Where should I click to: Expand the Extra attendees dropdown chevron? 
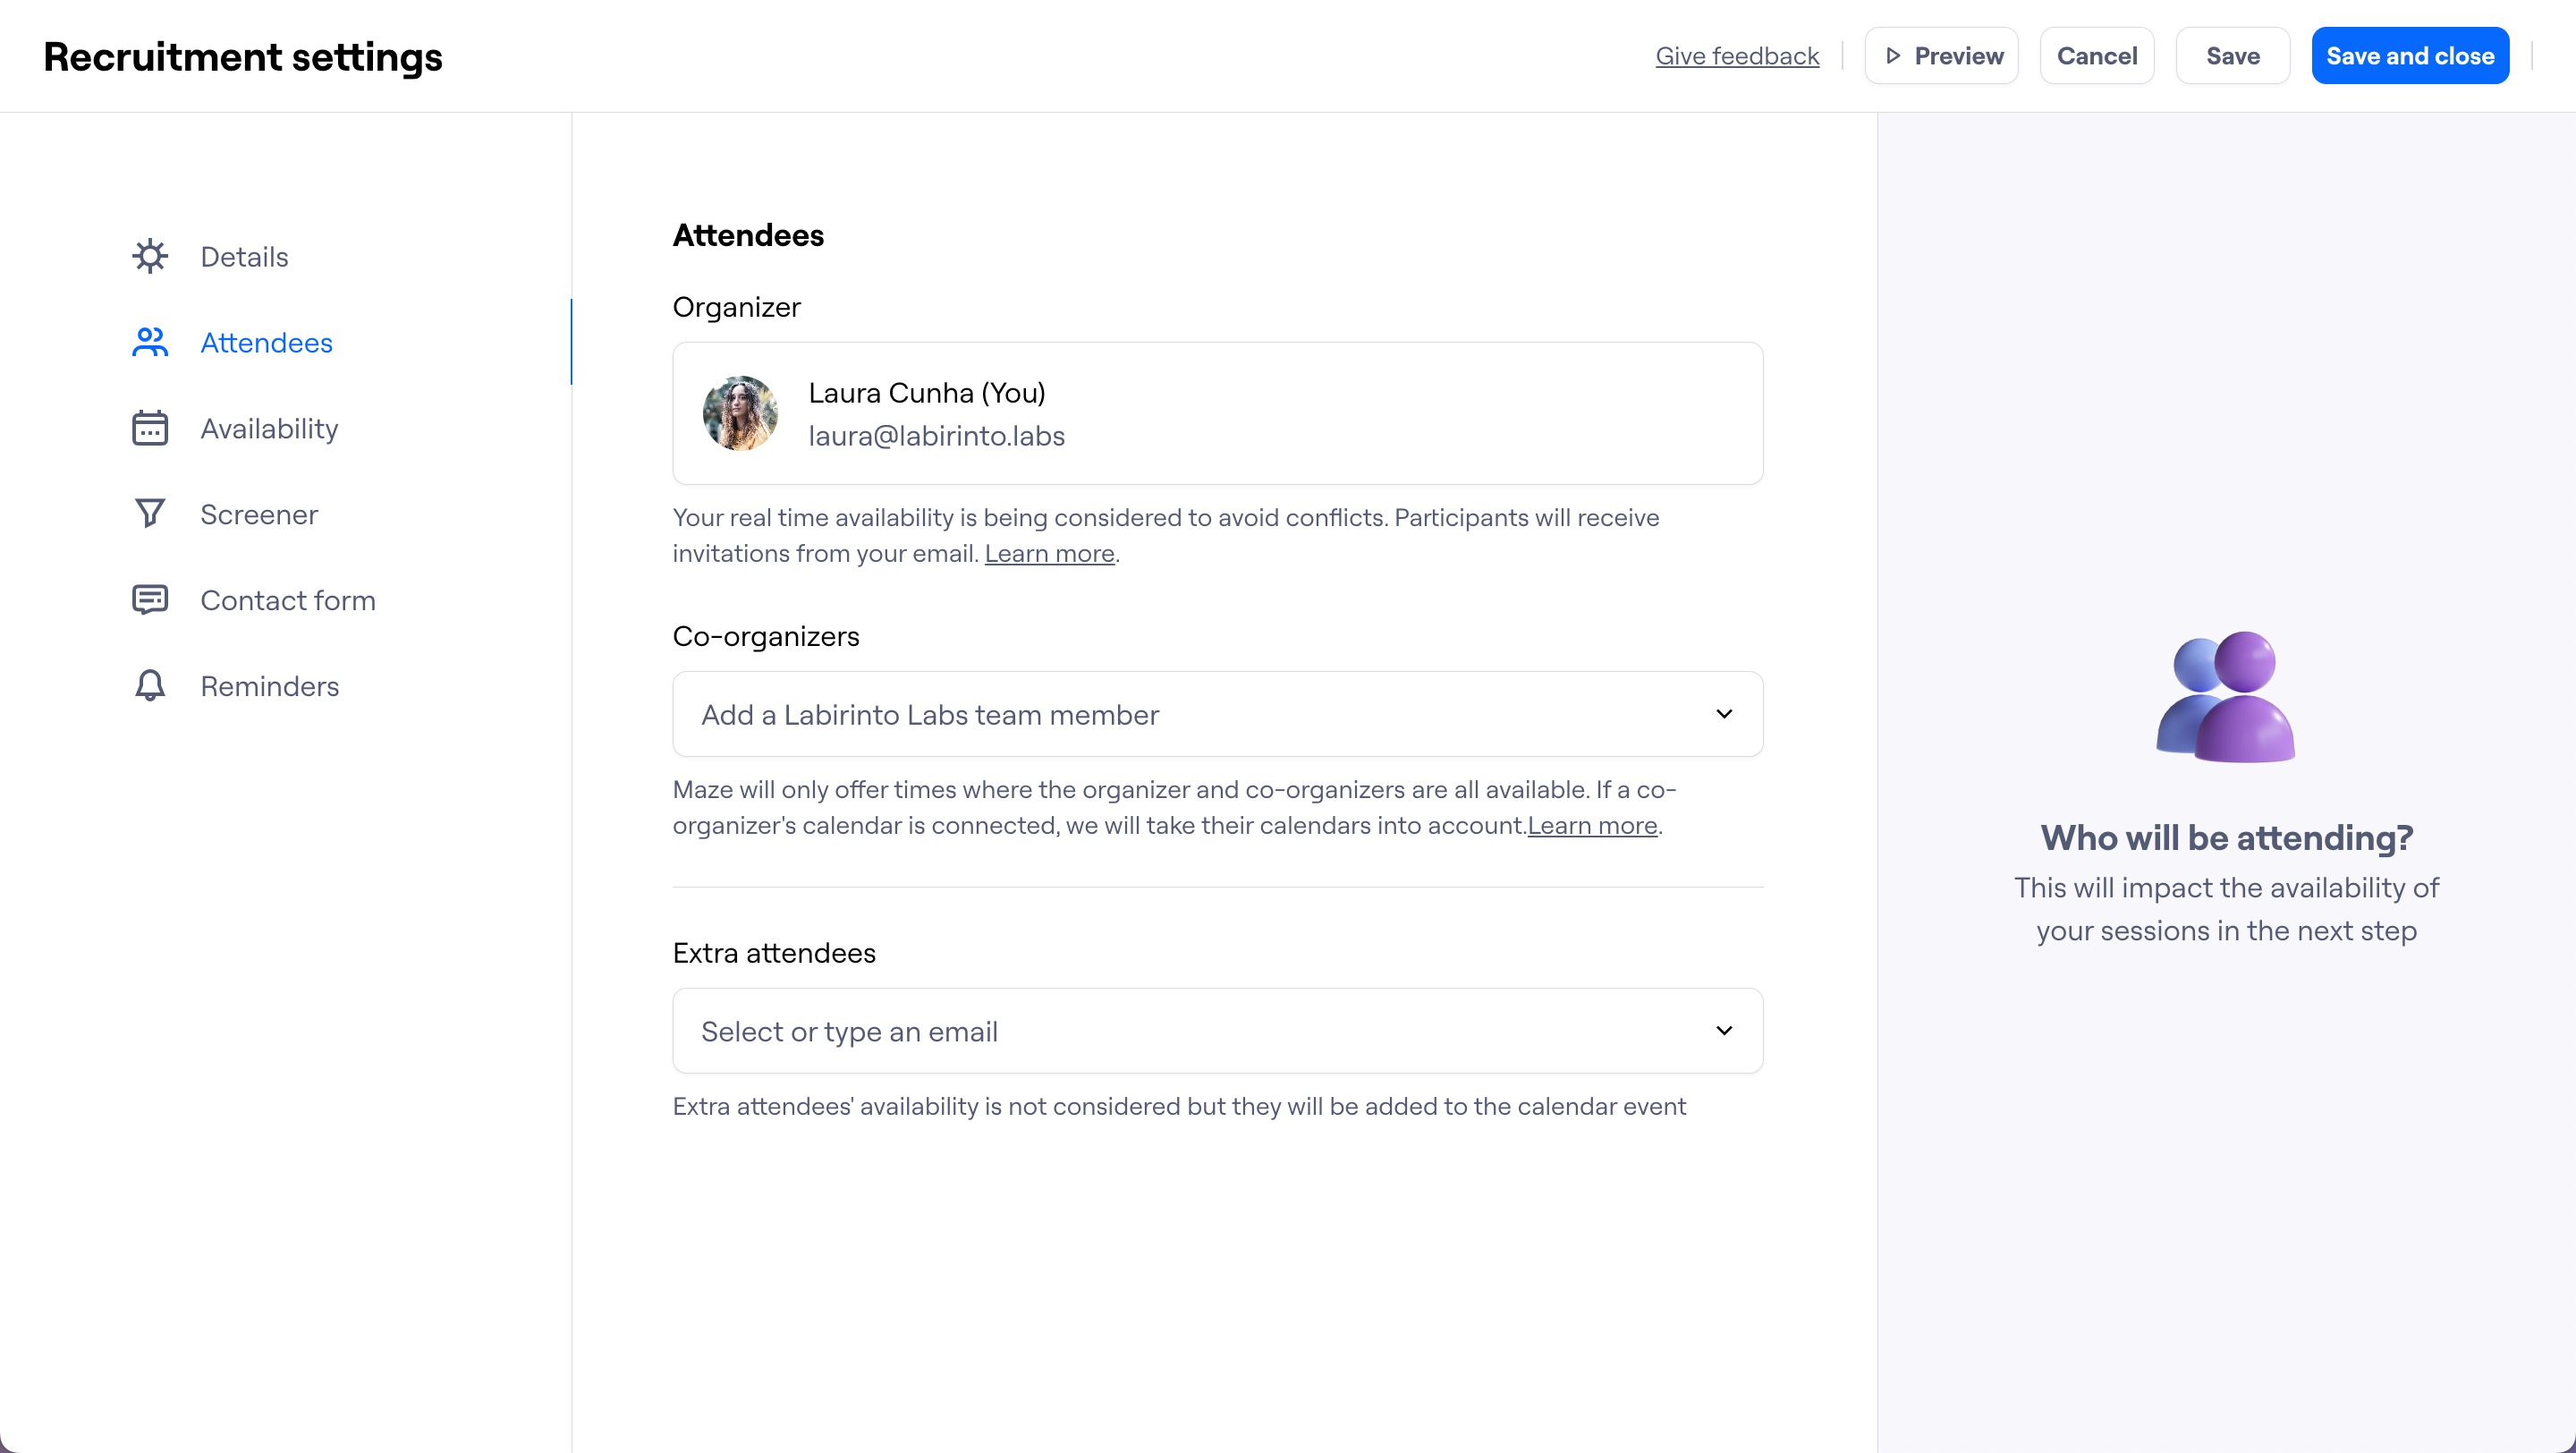pos(1724,1031)
